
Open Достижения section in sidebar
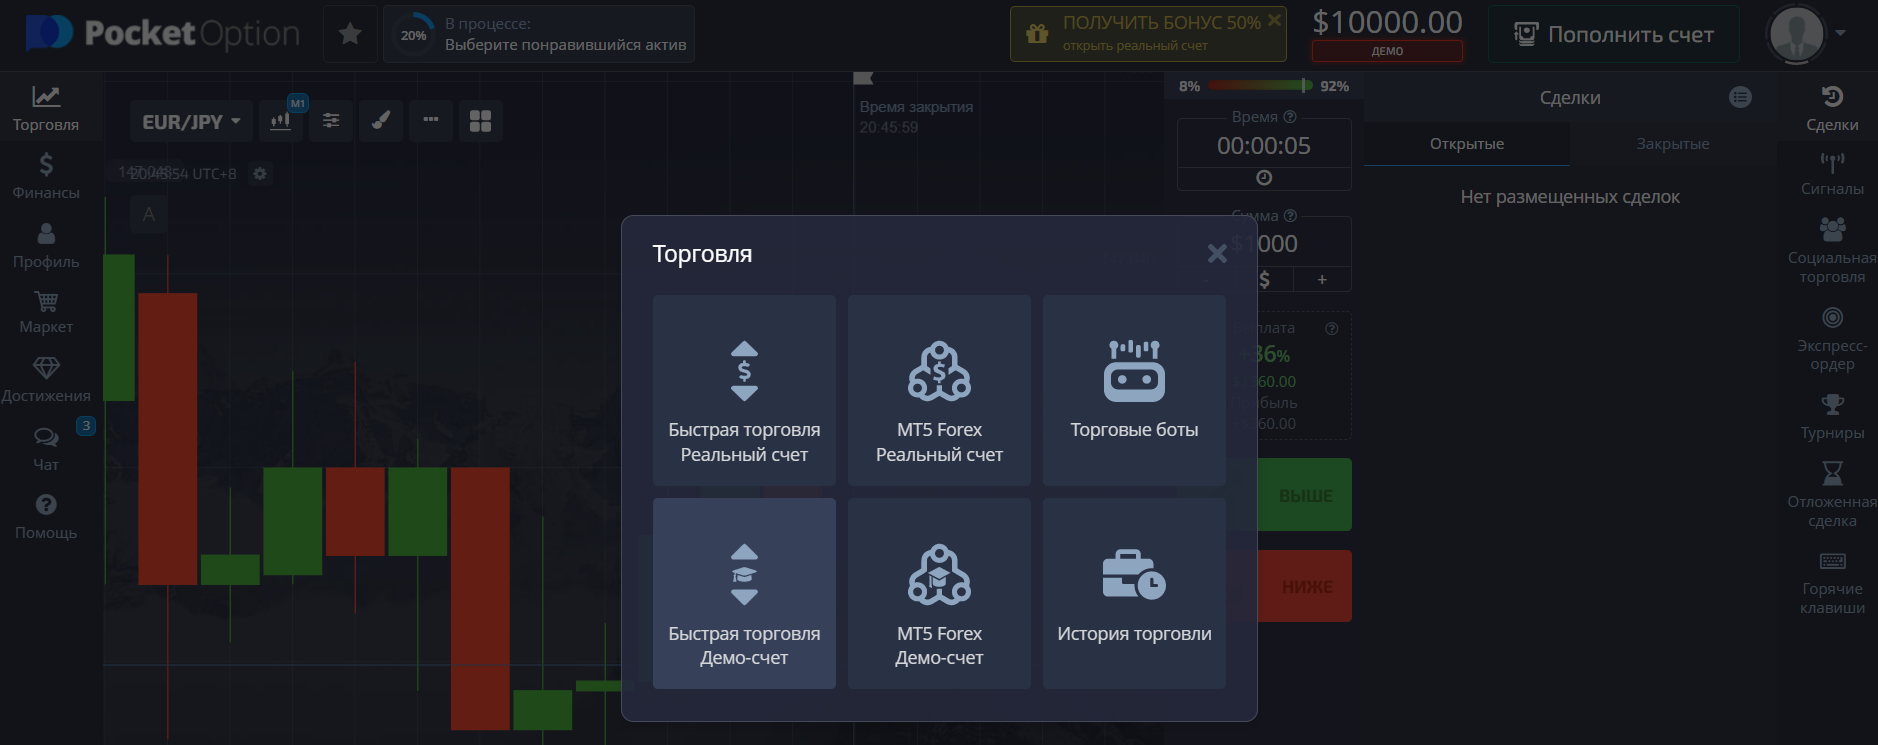pyautogui.click(x=46, y=380)
